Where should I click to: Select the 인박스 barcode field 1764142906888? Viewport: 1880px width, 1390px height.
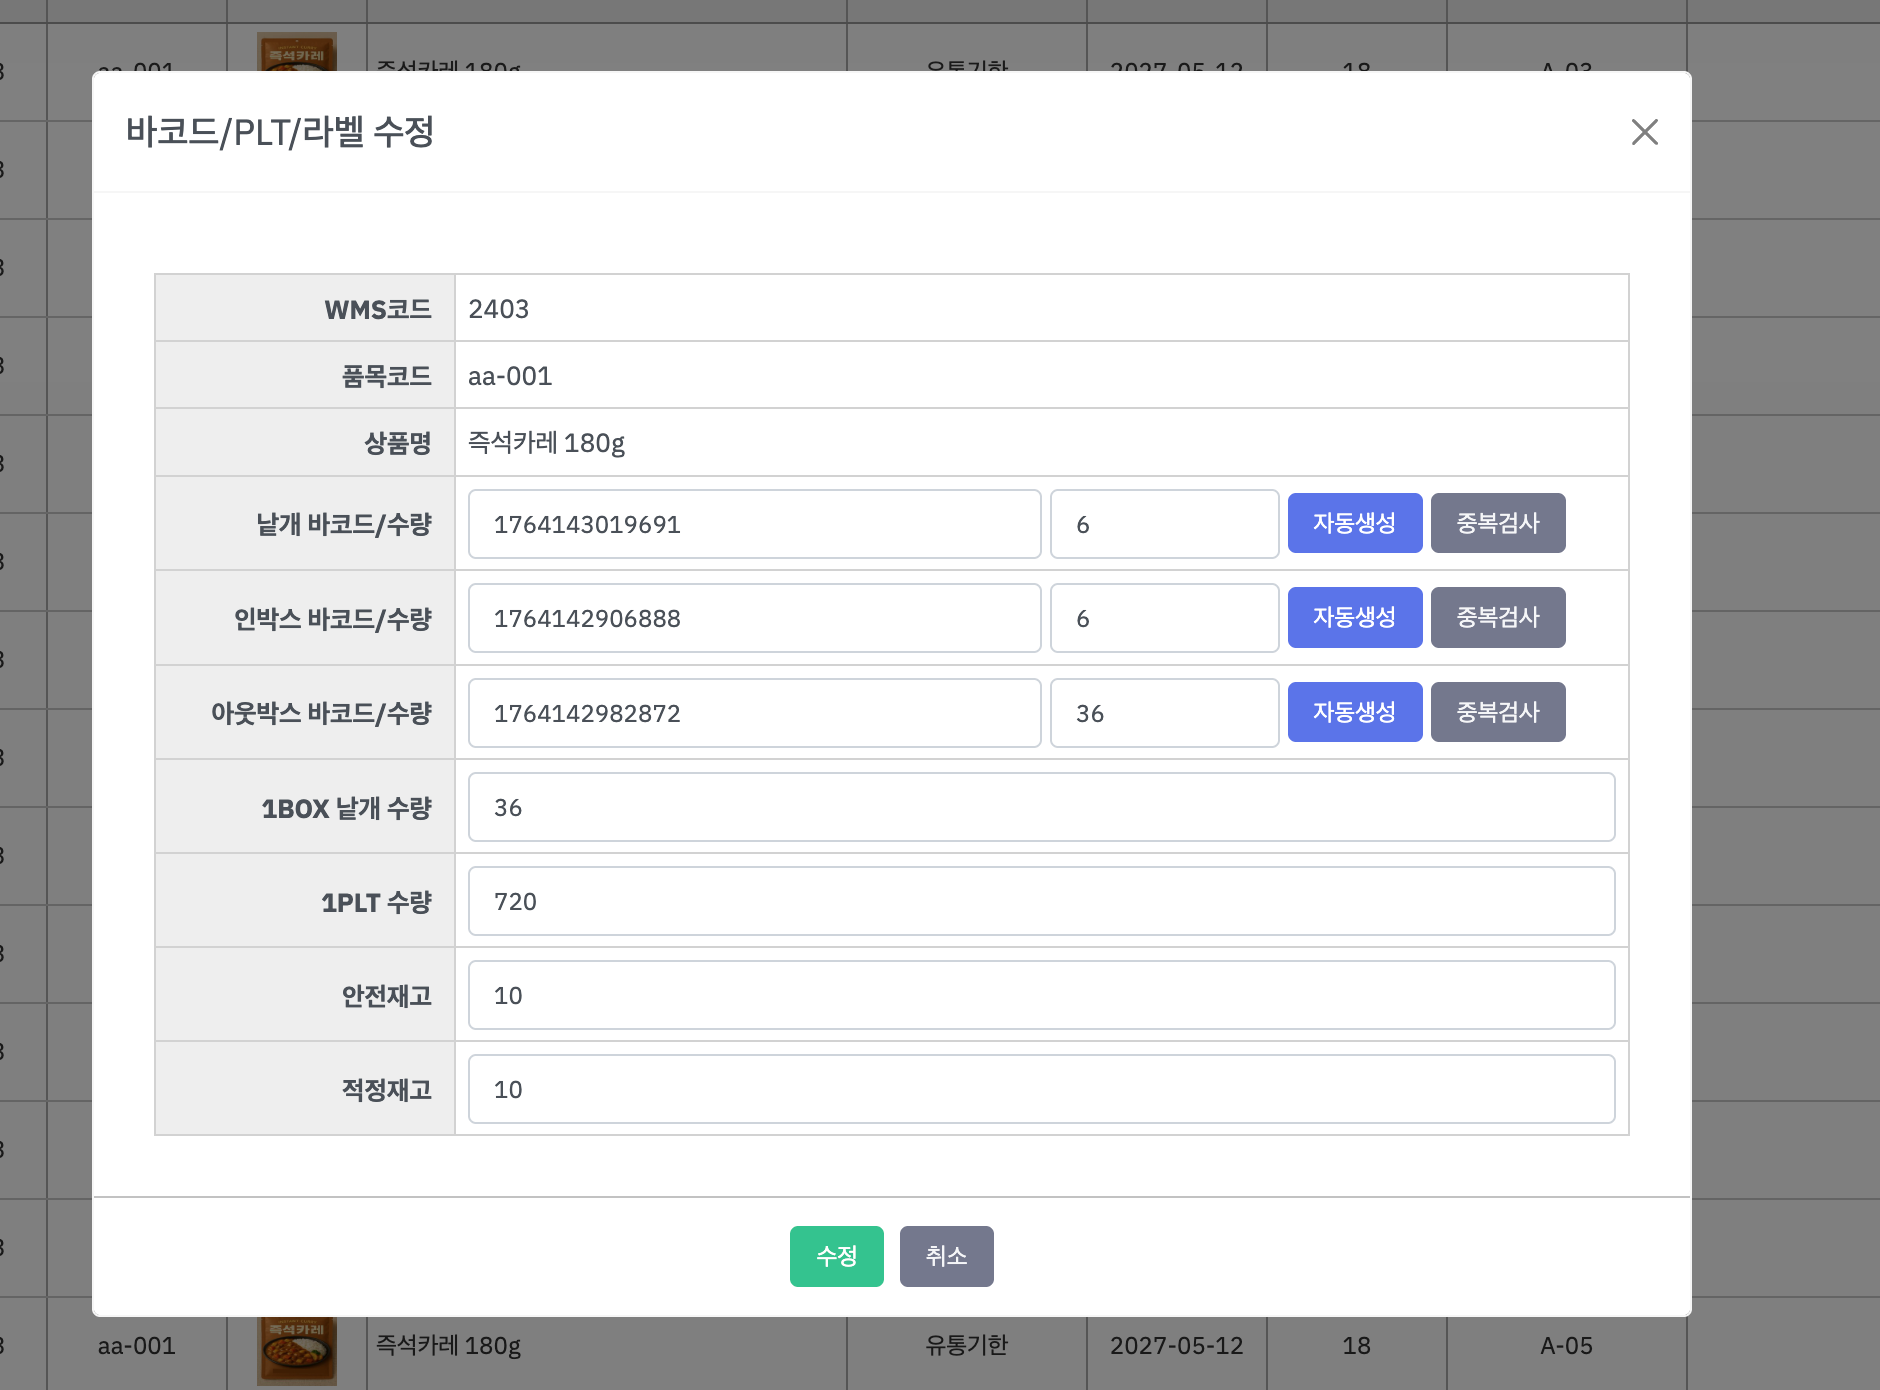click(x=754, y=618)
